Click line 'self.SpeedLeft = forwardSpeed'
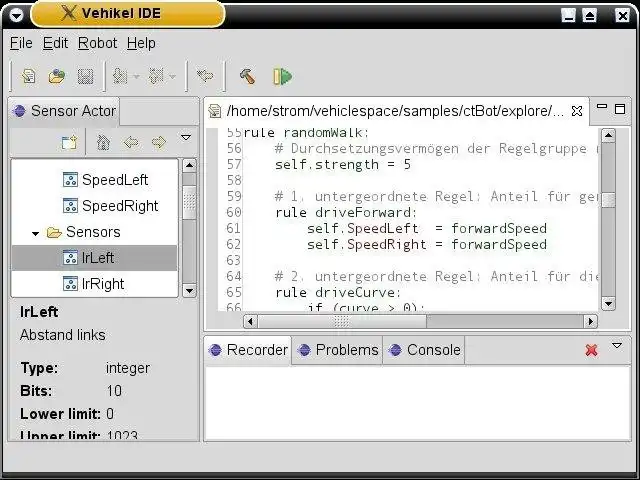 pyautogui.click(x=427, y=229)
